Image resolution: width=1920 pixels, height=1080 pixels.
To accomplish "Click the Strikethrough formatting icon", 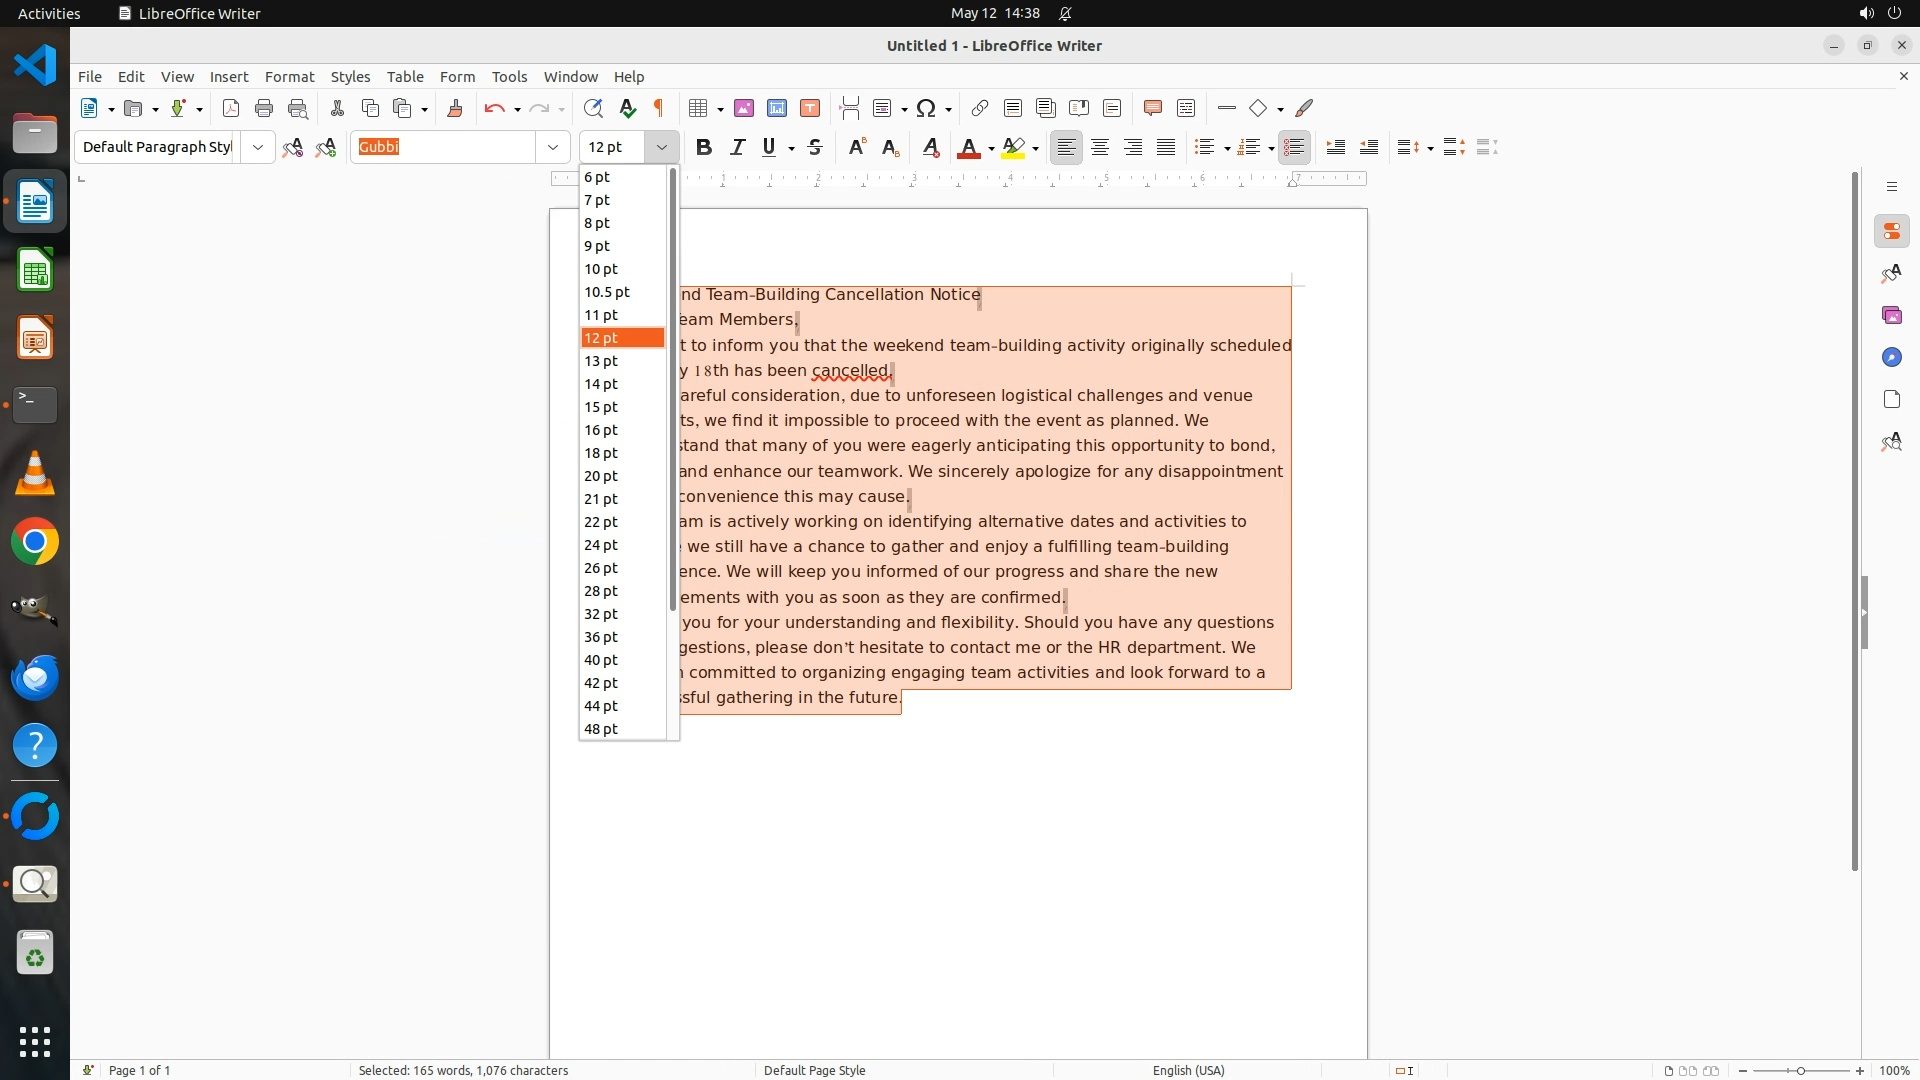I will (815, 147).
